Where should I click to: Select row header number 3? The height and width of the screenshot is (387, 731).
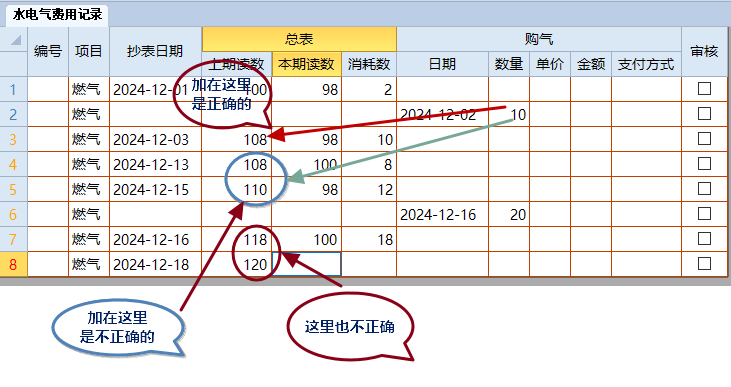[14, 139]
